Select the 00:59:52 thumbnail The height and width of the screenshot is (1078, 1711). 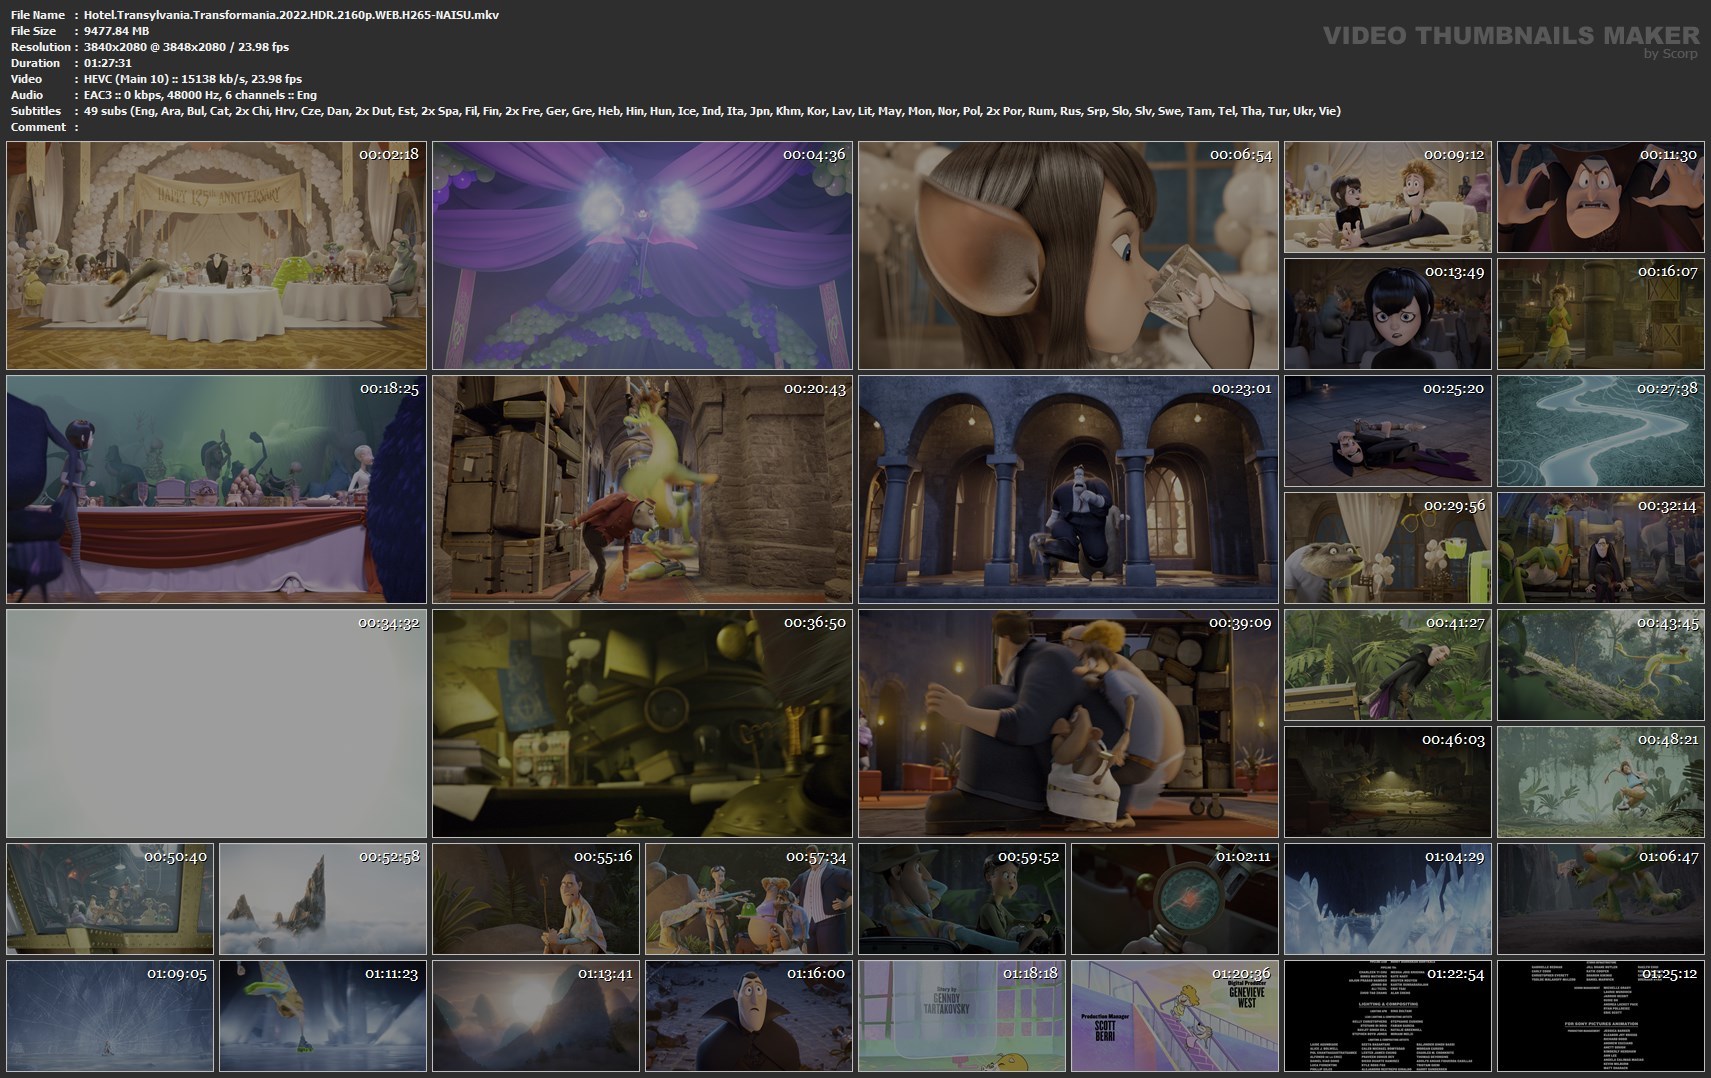[962, 899]
